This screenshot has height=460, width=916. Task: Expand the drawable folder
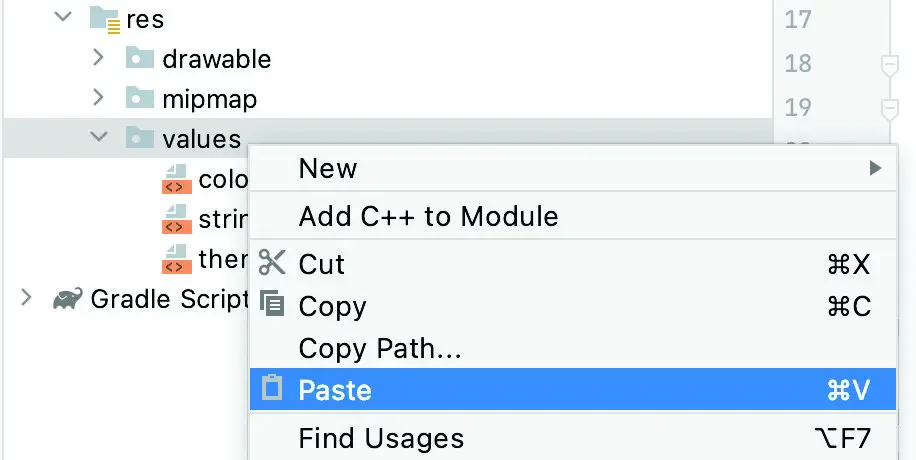pyautogui.click(x=98, y=57)
